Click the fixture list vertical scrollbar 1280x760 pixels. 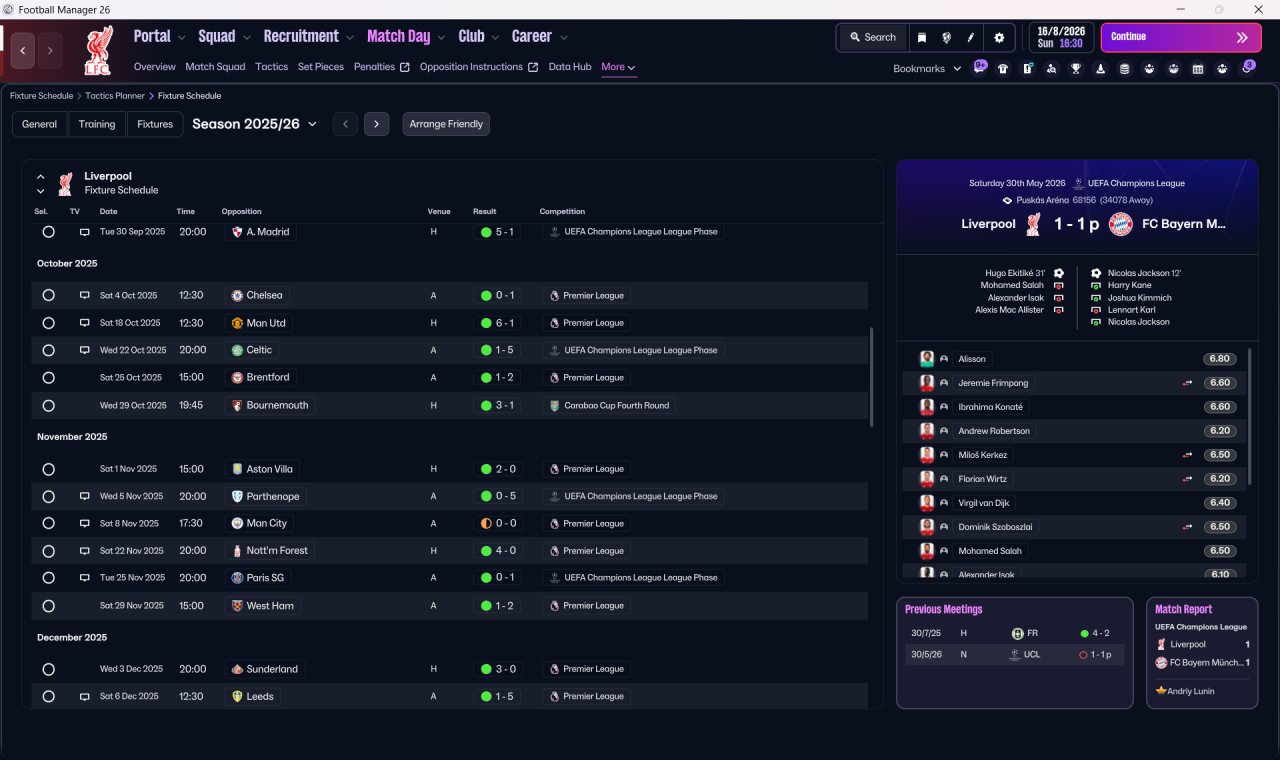click(872, 377)
